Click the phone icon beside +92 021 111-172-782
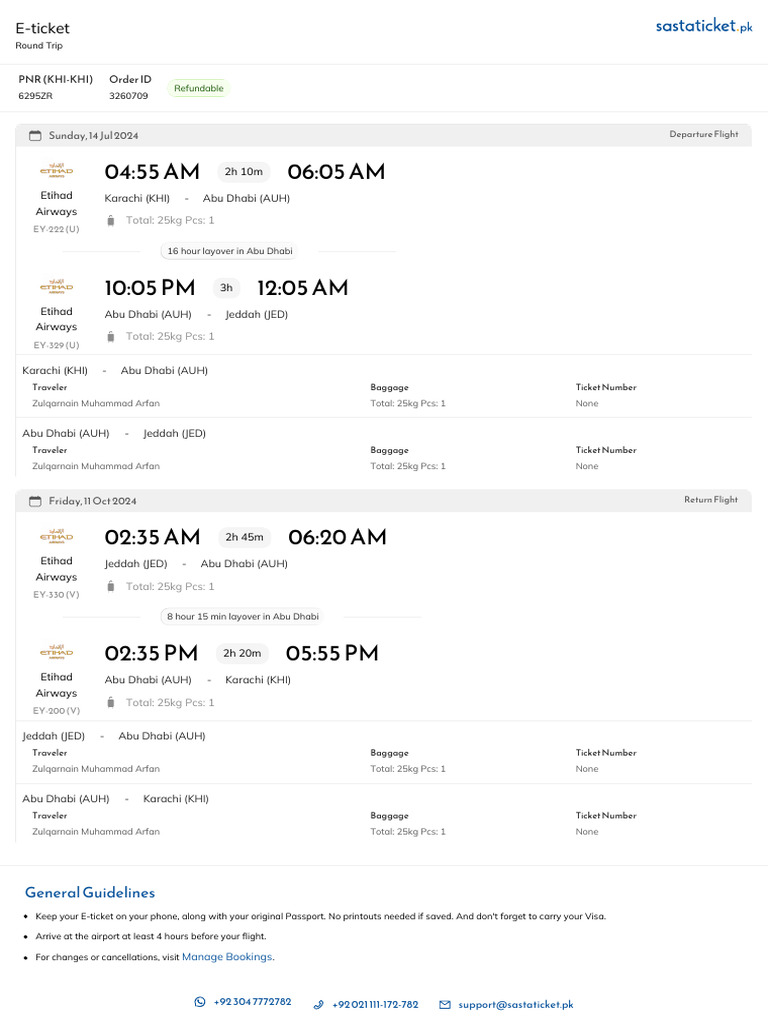This screenshot has height=1024, width=768. (318, 1004)
